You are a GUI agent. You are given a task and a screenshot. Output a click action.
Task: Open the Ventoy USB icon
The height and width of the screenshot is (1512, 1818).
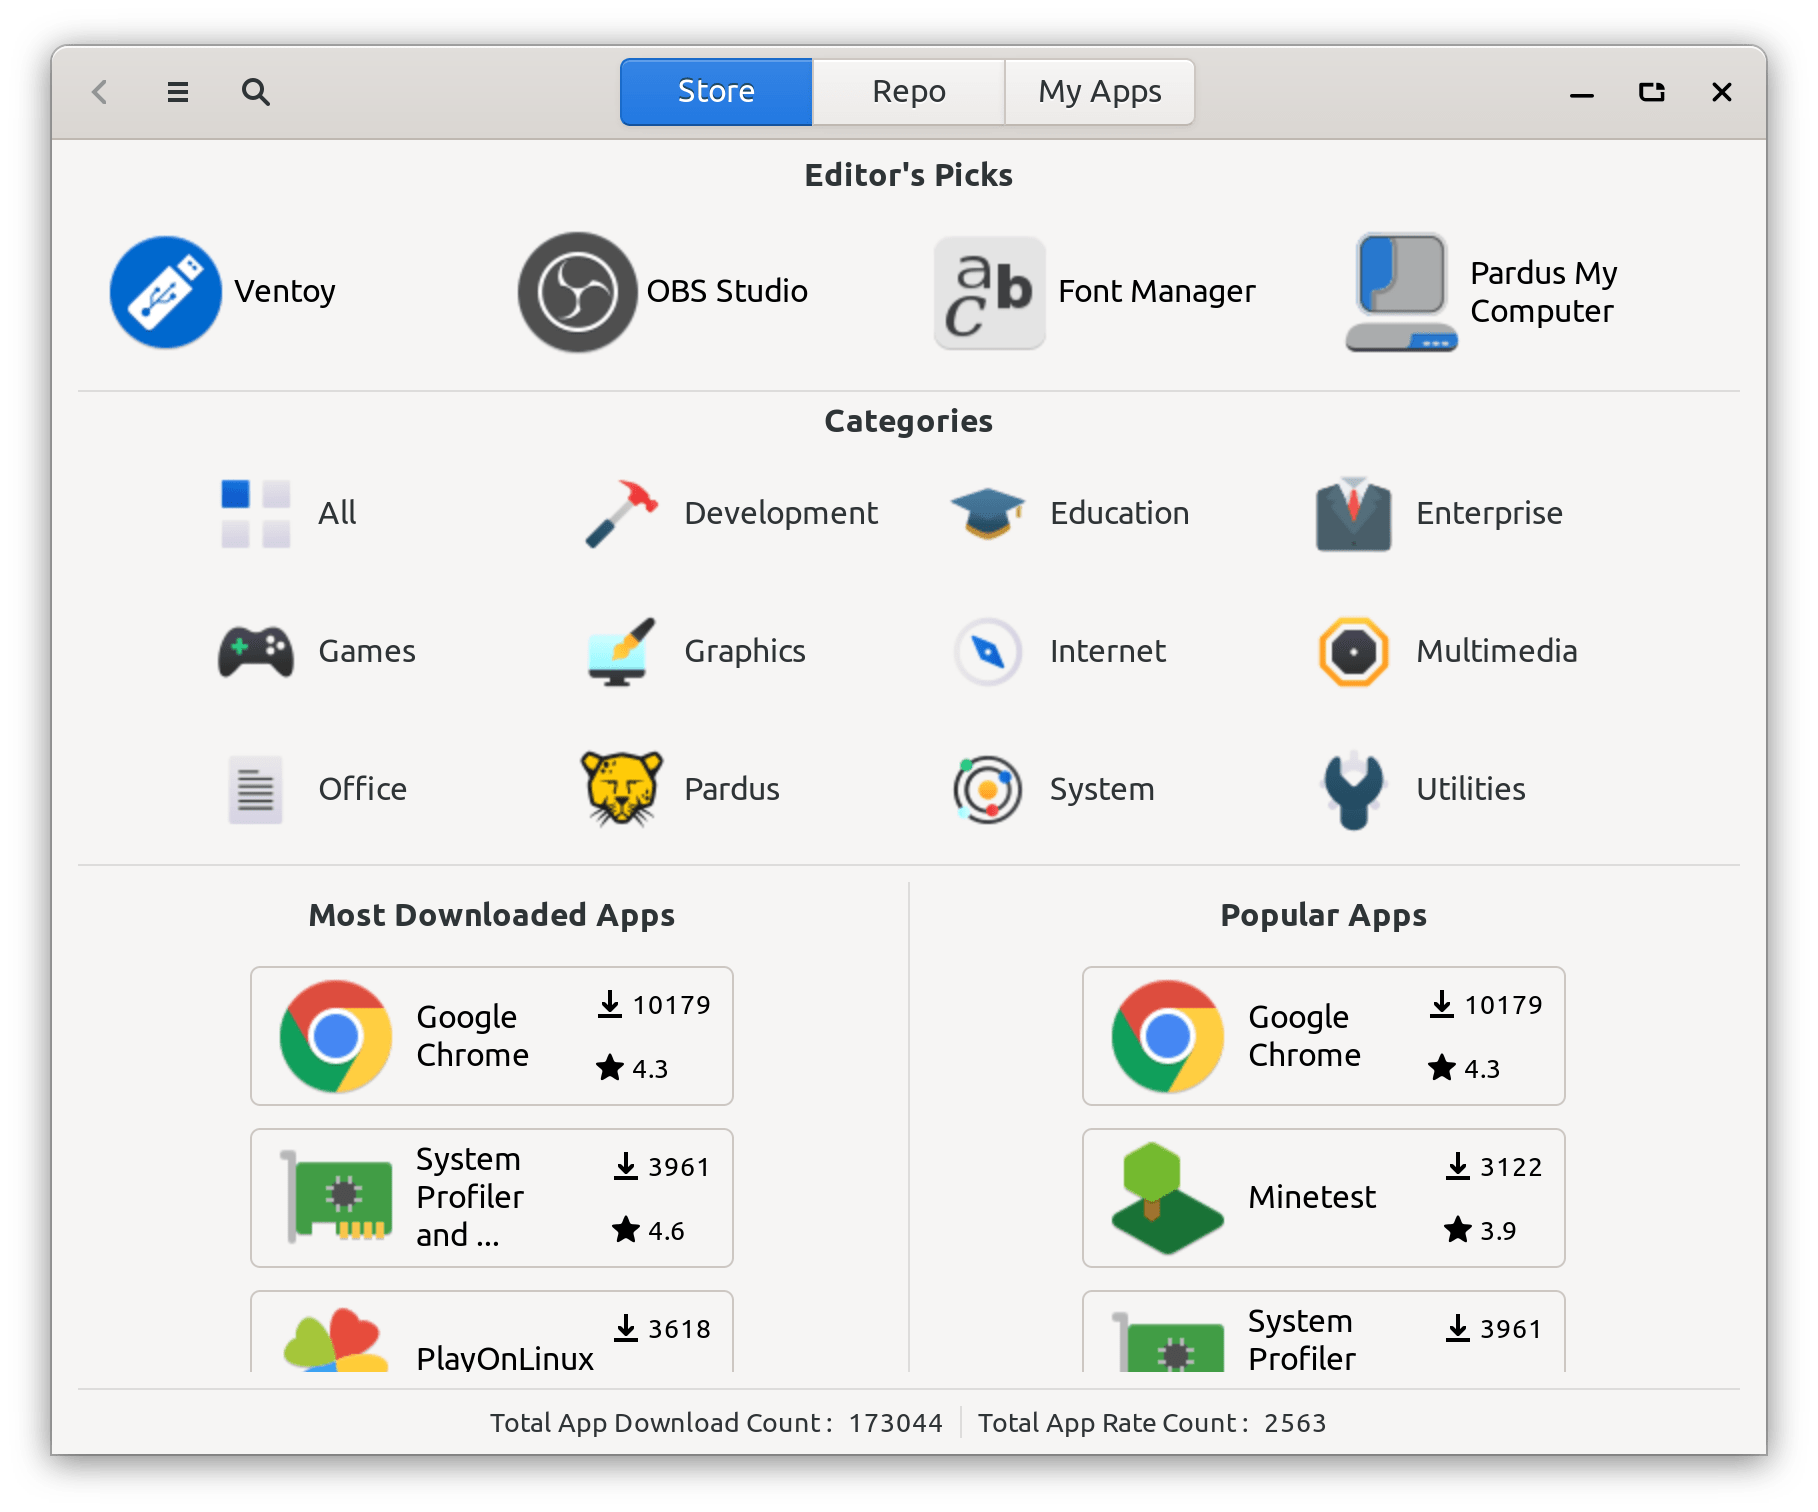pyautogui.click(x=166, y=292)
